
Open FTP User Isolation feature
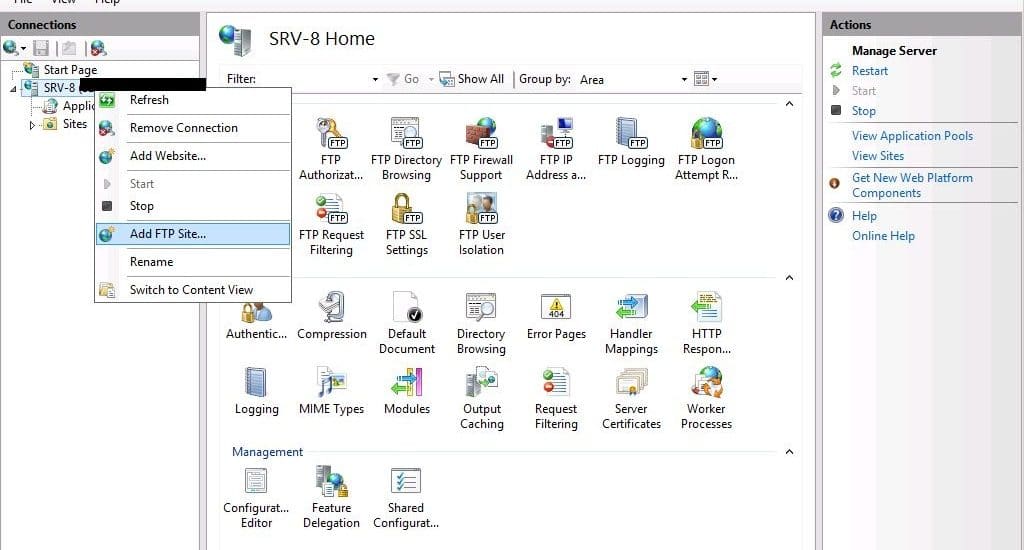pos(481,224)
